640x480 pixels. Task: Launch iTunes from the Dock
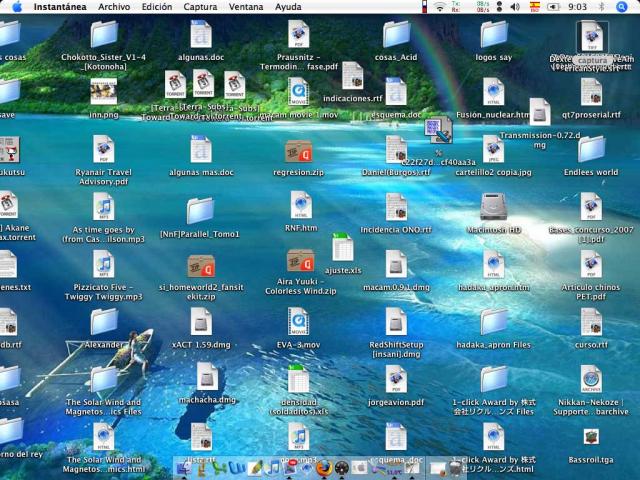click(x=273, y=468)
